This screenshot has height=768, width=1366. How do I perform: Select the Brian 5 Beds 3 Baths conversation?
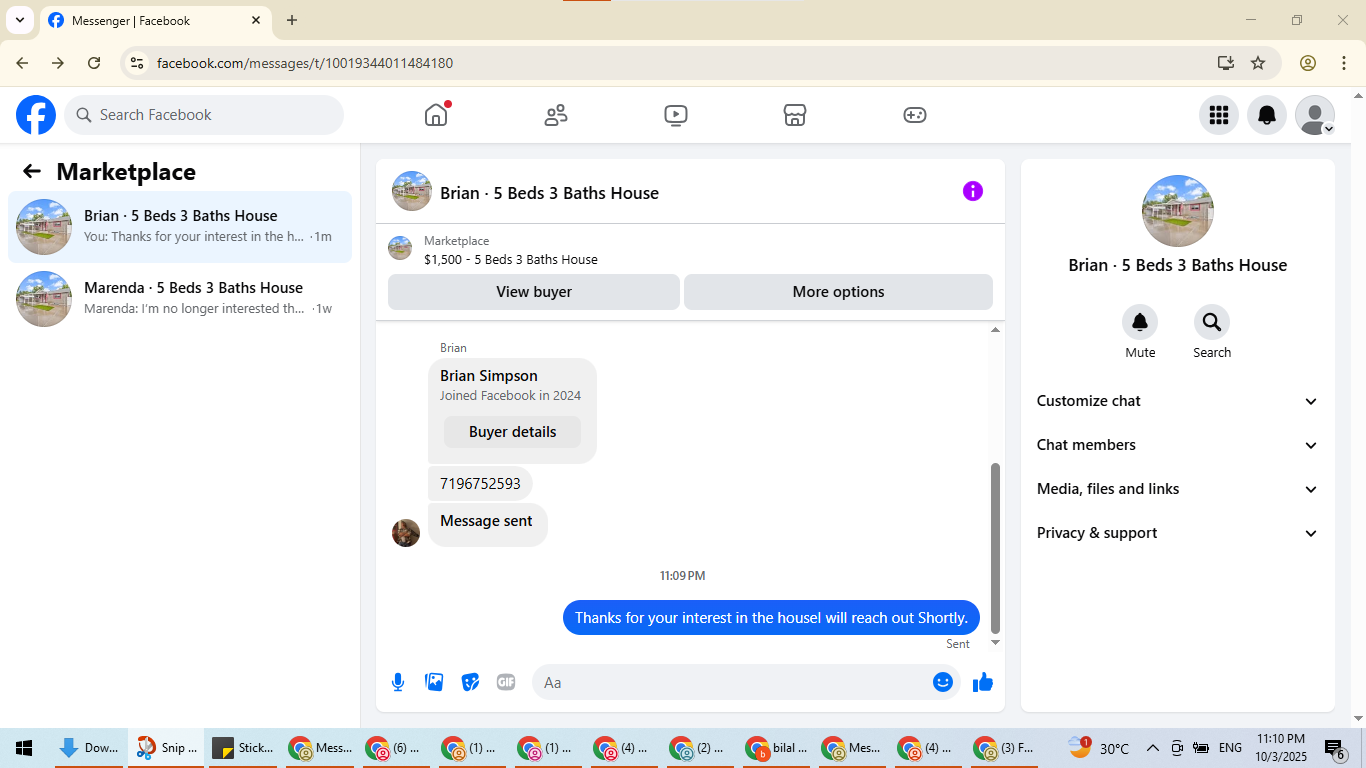point(180,227)
